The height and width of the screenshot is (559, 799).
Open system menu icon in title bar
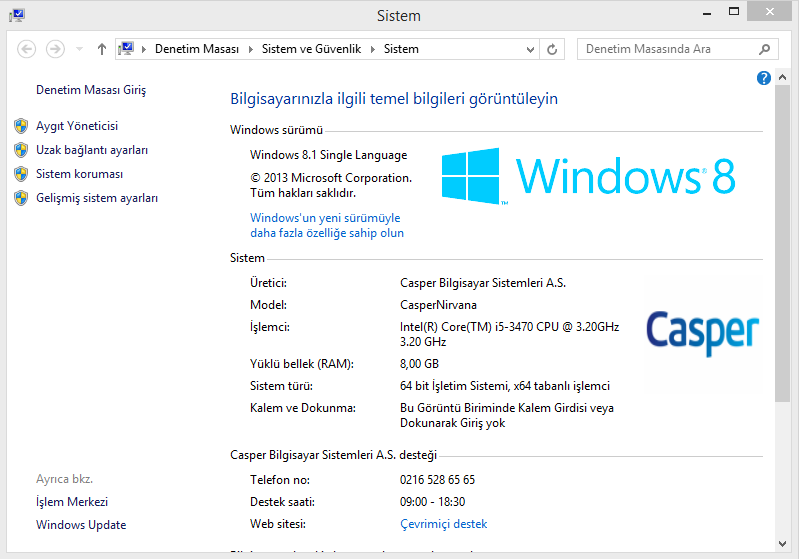point(15,15)
